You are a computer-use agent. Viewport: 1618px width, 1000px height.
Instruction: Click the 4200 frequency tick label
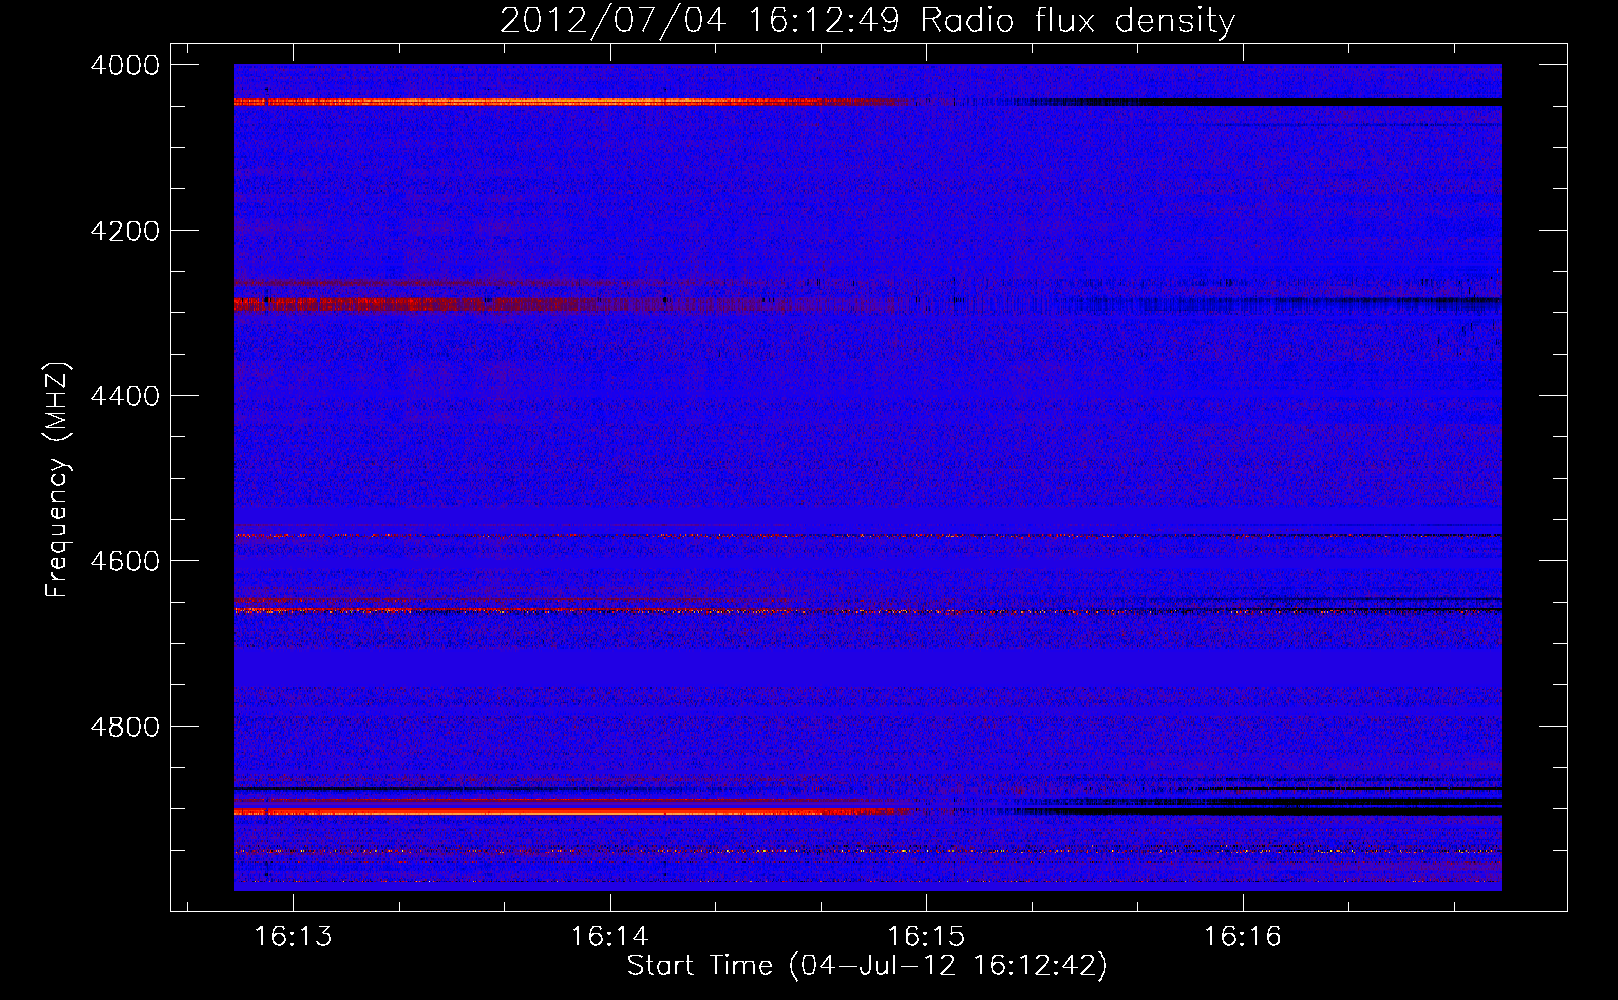[125, 231]
